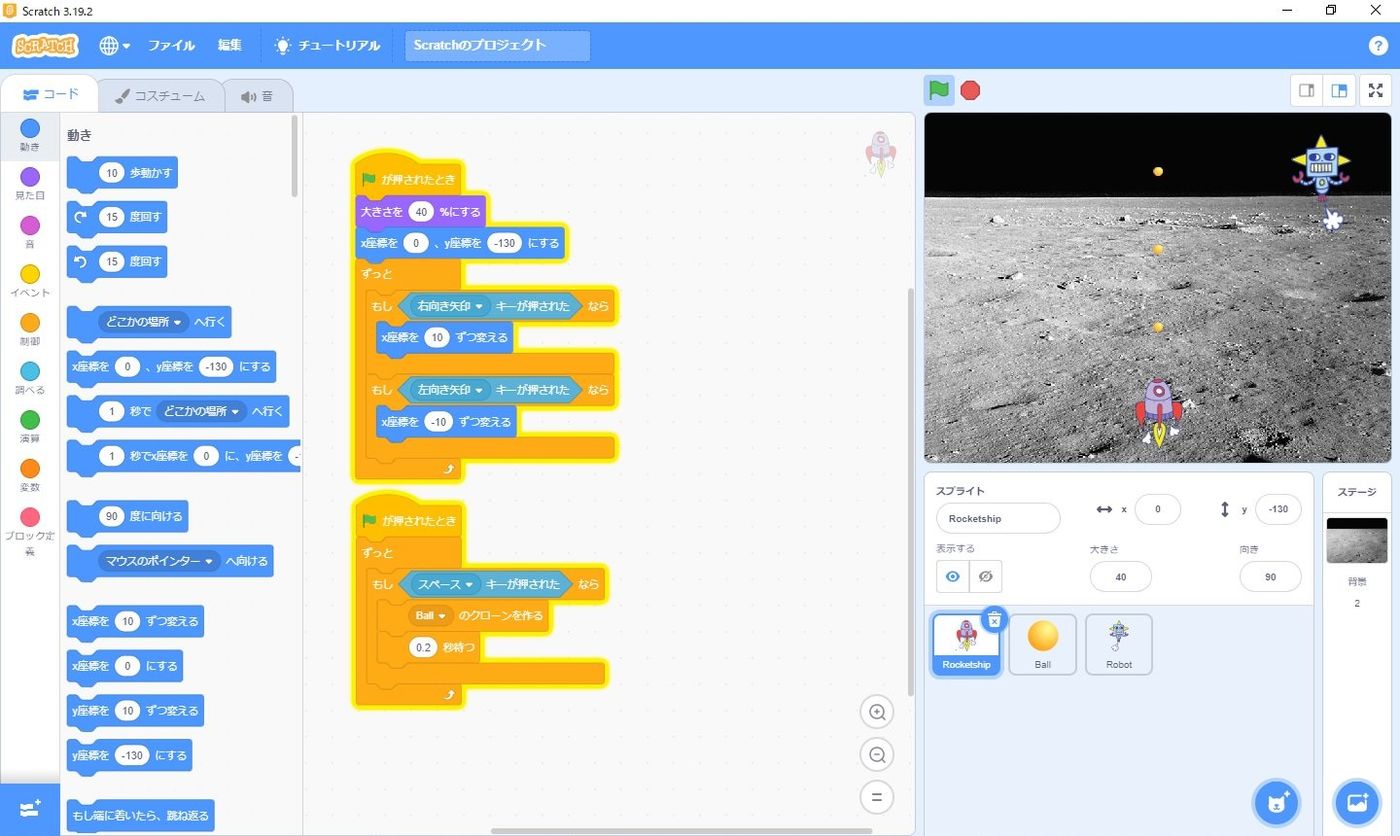The width and height of the screenshot is (1400, 836).
Task: Open 右向き矢印 key dropdown in script
Action: [x=450, y=306]
